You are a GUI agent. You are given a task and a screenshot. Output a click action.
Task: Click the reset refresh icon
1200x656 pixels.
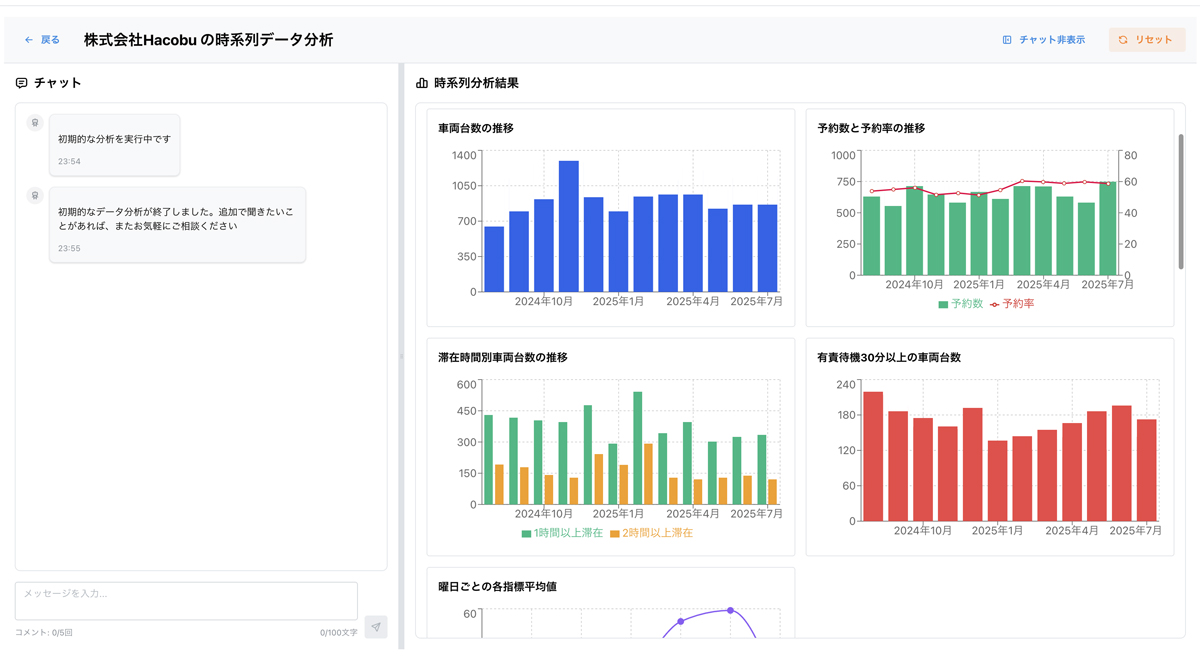1123,40
